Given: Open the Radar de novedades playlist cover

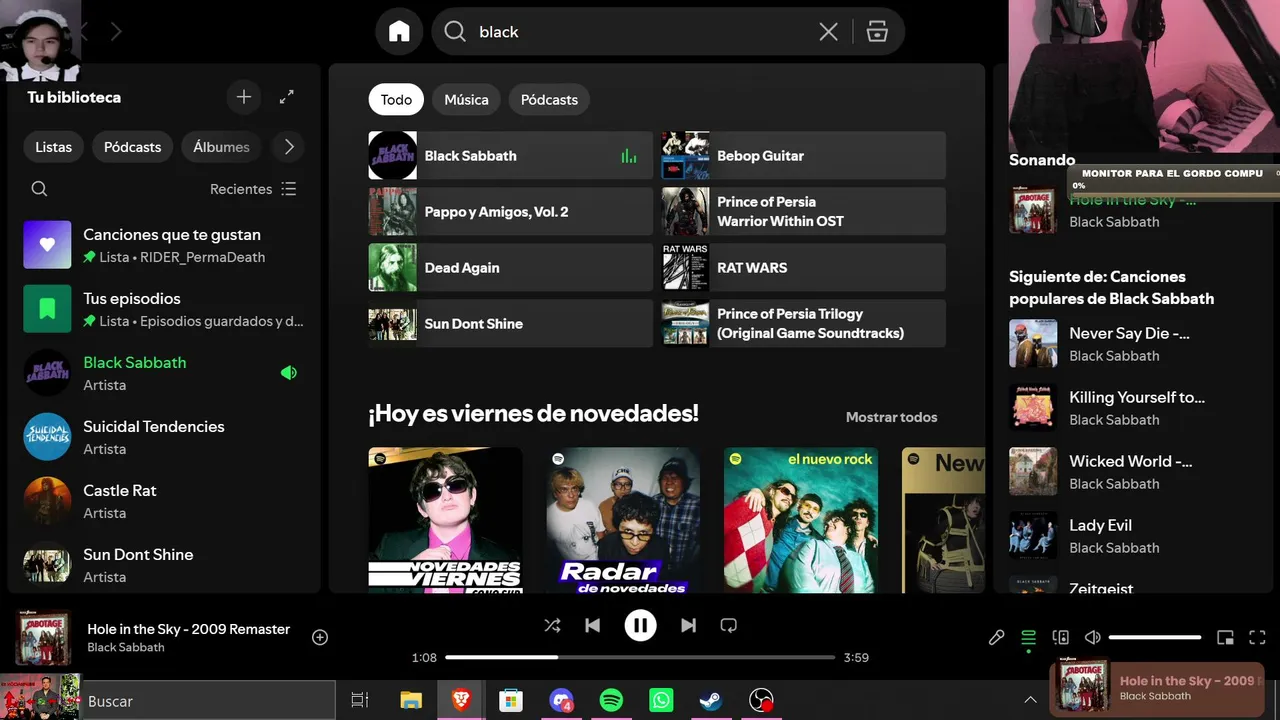Looking at the screenshot, I should click(x=623, y=520).
